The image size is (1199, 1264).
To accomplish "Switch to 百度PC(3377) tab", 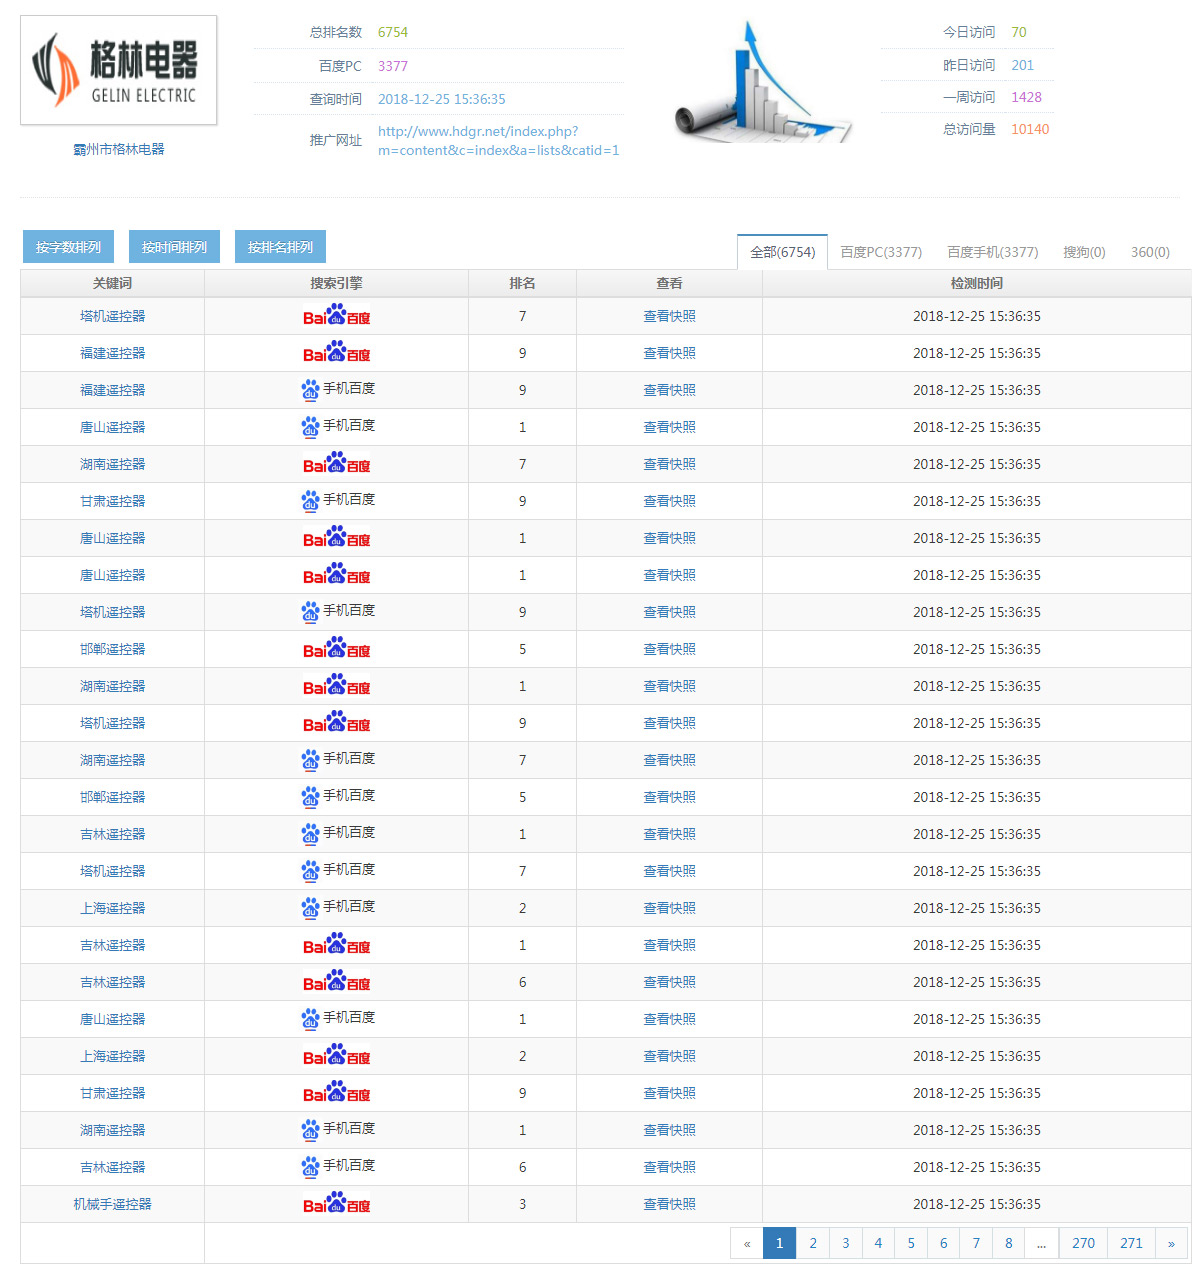I will pos(881,252).
